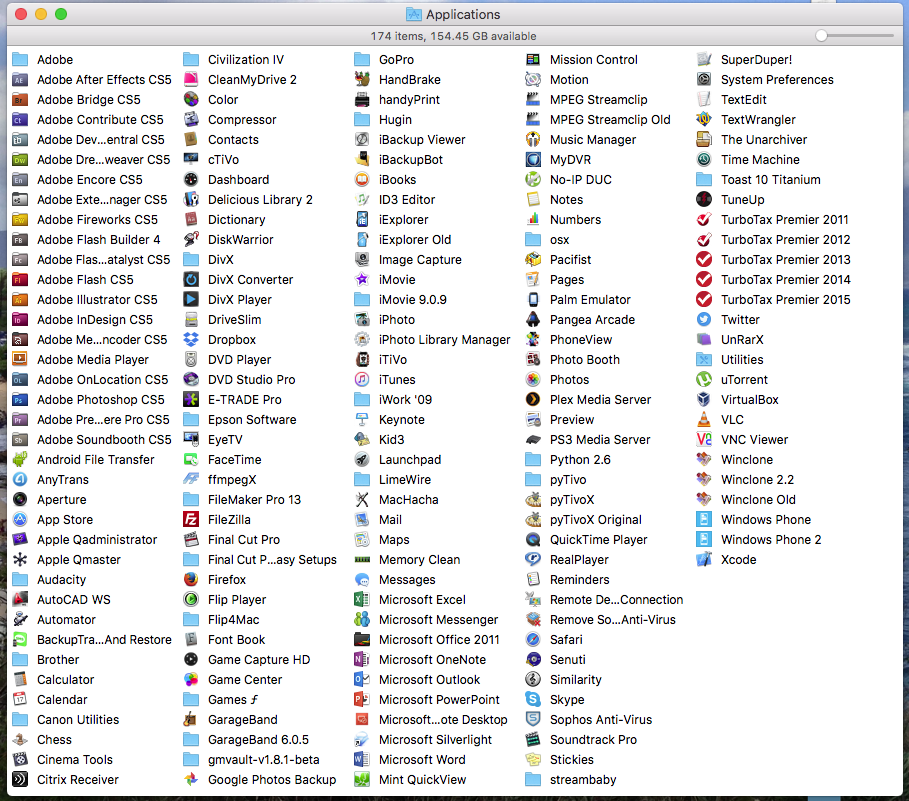Image resolution: width=909 pixels, height=801 pixels.
Task: Select the "BackupTra...And Restore" label
Action: pyautogui.click(x=104, y=640)
